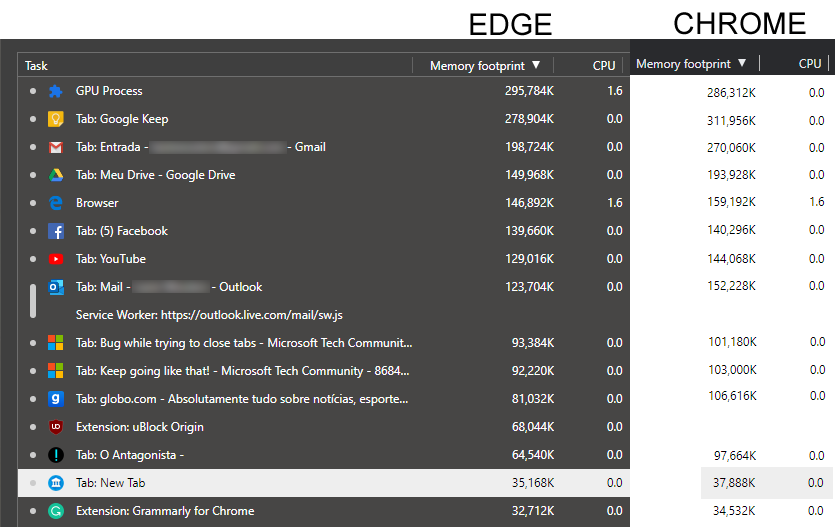Sort by Chrome Memory footprint arrow
Screen dimensions: 839x527
tap(742, 63)
